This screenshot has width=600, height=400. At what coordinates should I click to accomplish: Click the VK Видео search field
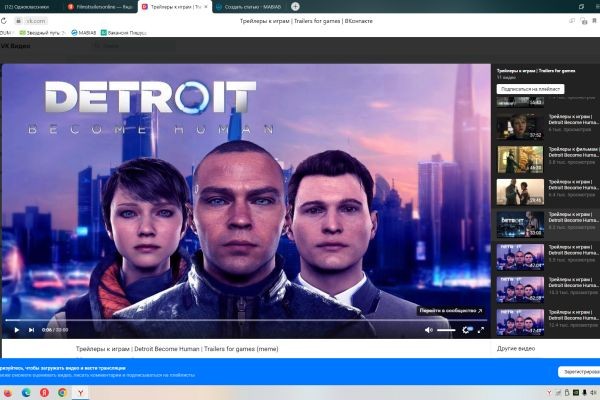coord(134,46)
